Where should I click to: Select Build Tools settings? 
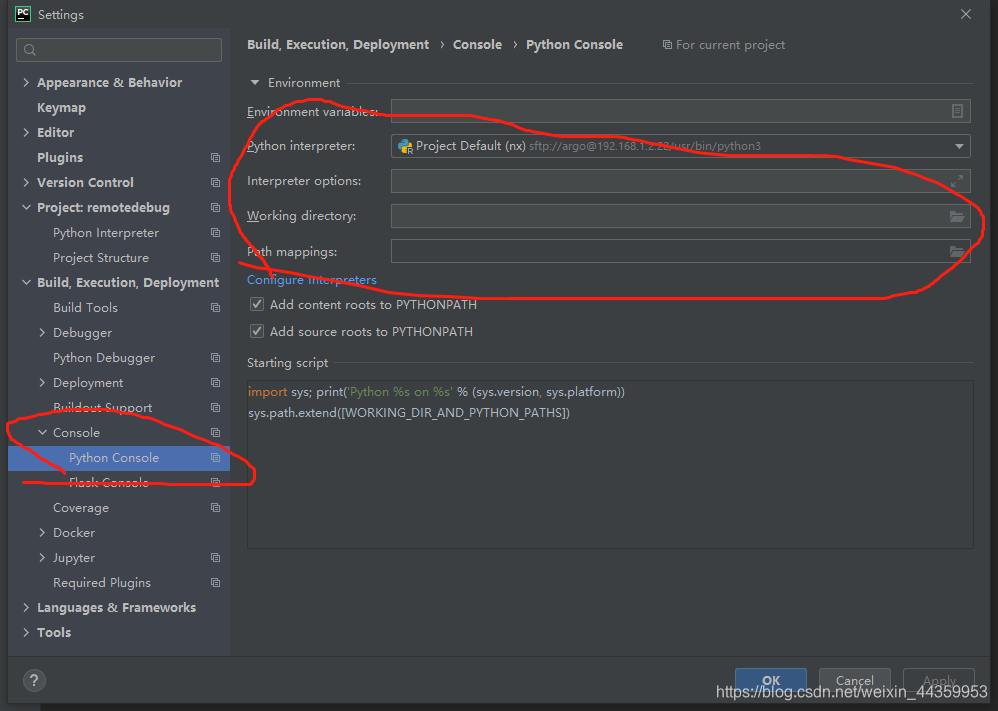point(85,307)
